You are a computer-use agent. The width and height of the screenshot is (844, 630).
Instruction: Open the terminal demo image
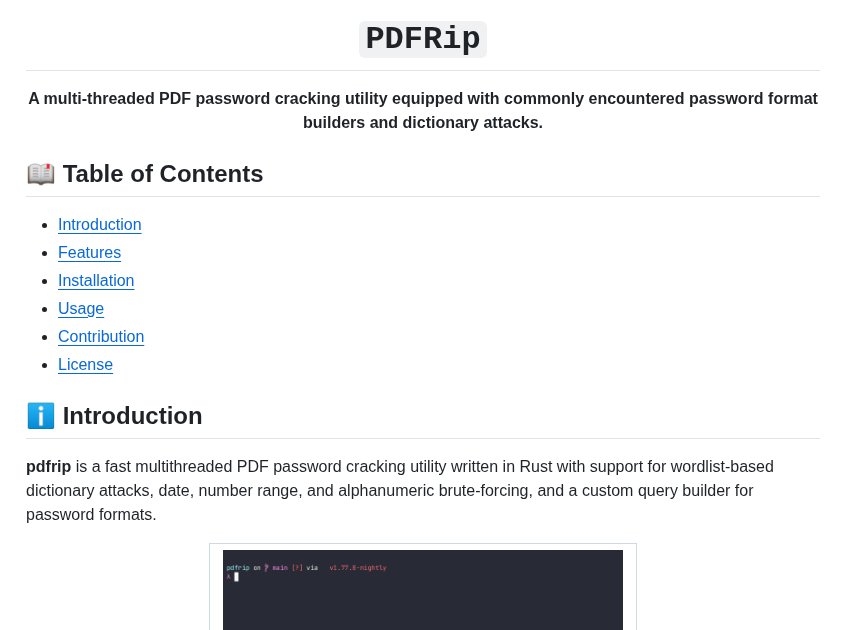pos(423,590)
